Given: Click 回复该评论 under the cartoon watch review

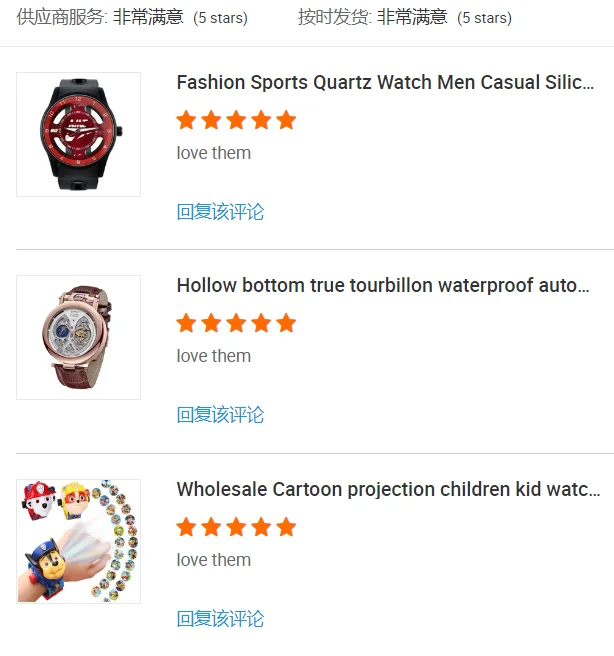Looking at the screenshot, I should click(x=220, y=618).
